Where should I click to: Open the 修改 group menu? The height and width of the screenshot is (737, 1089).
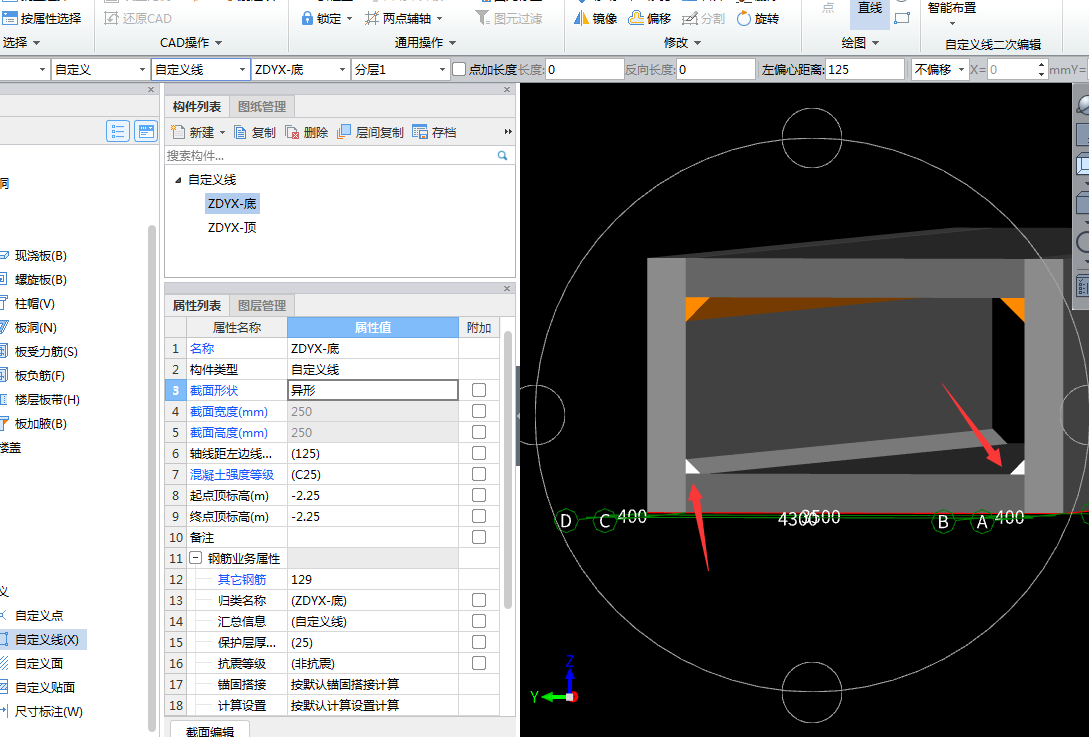[682, 43]
